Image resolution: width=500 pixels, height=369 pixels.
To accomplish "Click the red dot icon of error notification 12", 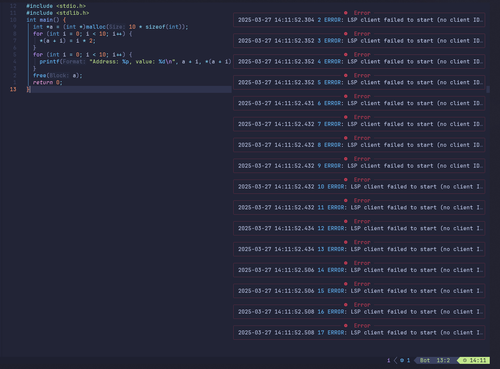I will (x=346, y=221).
